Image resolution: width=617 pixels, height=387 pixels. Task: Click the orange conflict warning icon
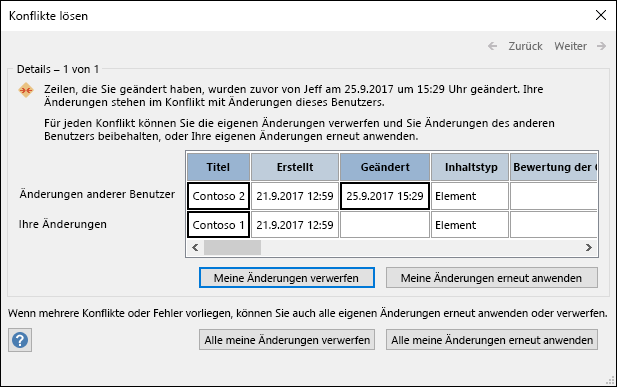26,90
